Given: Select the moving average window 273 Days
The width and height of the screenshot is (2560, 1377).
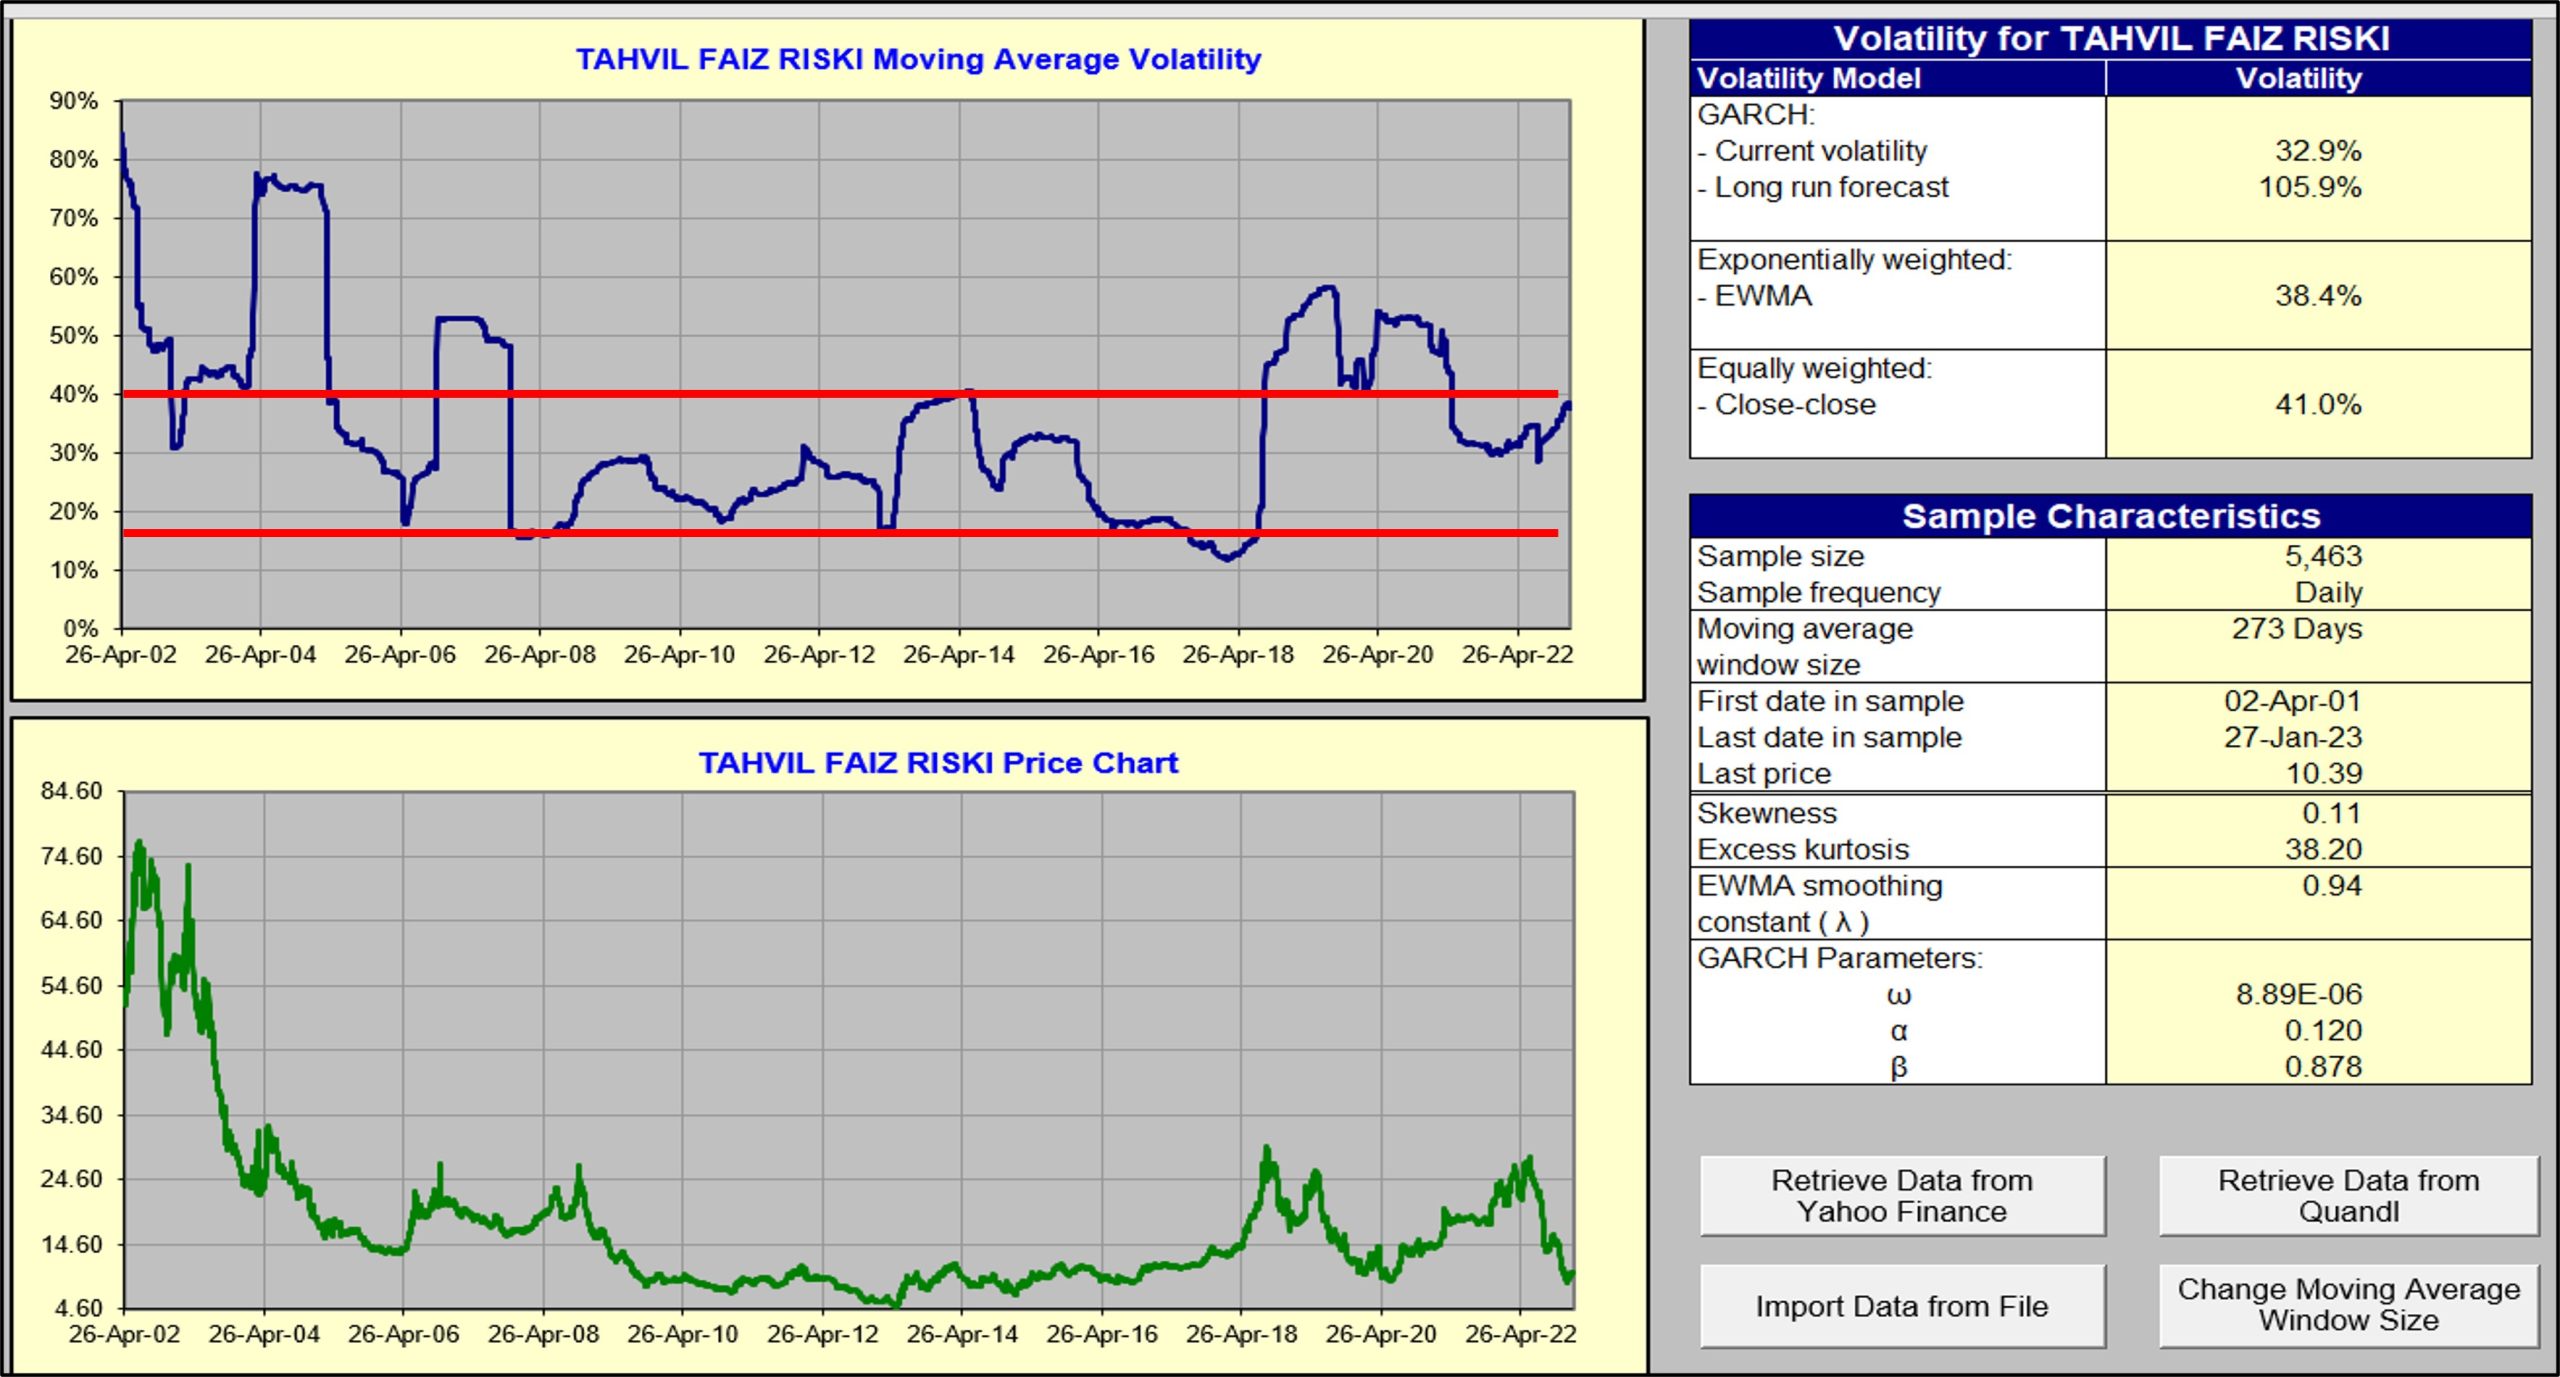Looking at the screenshot, I should 2297,629.
